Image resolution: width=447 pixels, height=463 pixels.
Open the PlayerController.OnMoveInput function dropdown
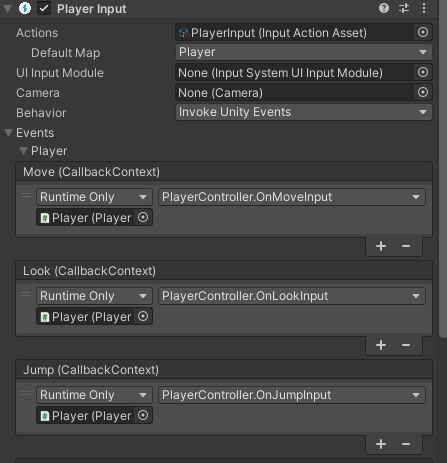click(x=292, y=197)
